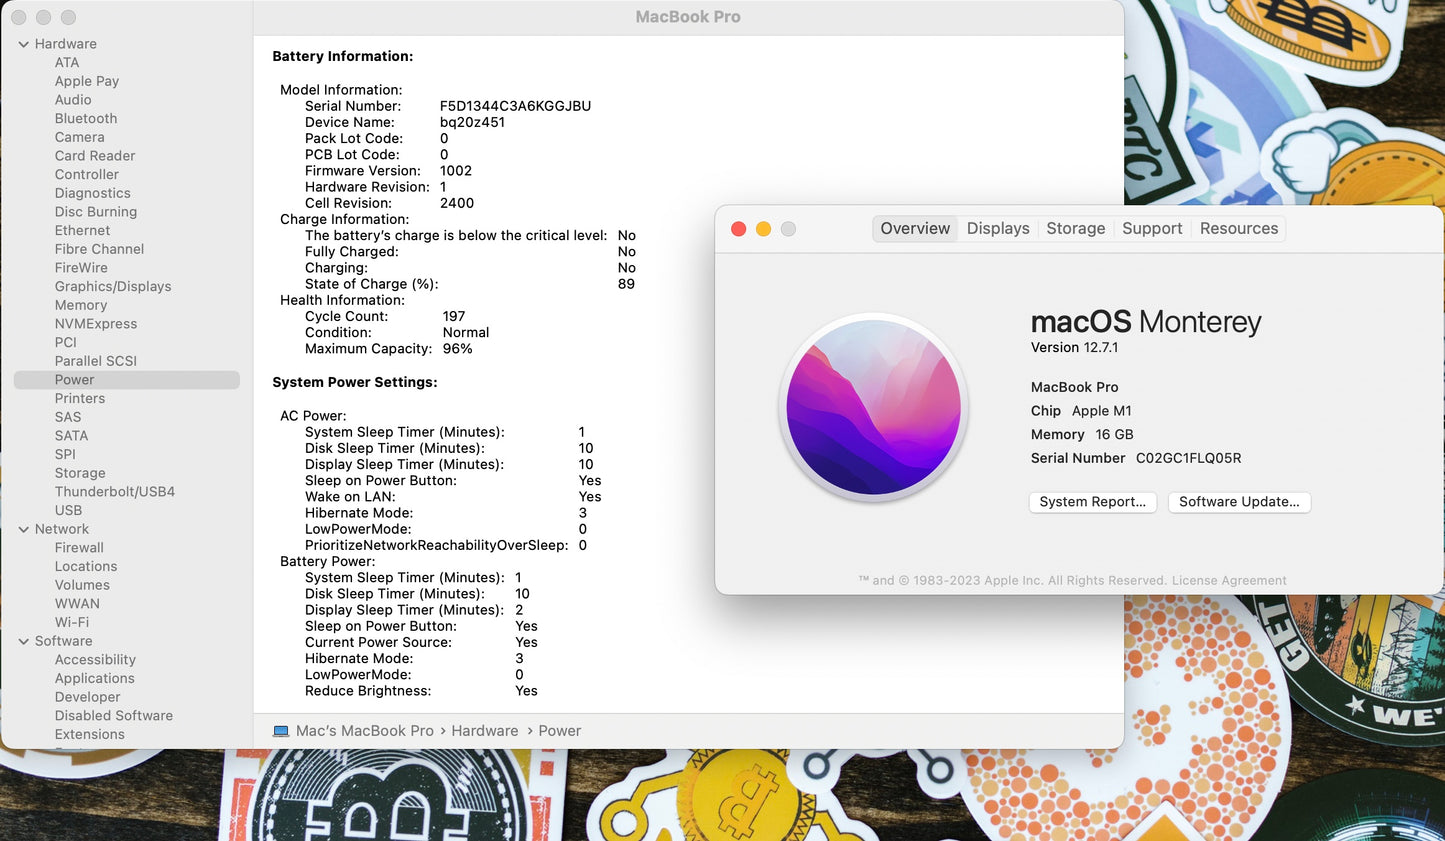This screenshot has width=1445, height=841.
Task: Select Thunderbolt/USB4 in the sidebar
Action: [x=115, y=492]
